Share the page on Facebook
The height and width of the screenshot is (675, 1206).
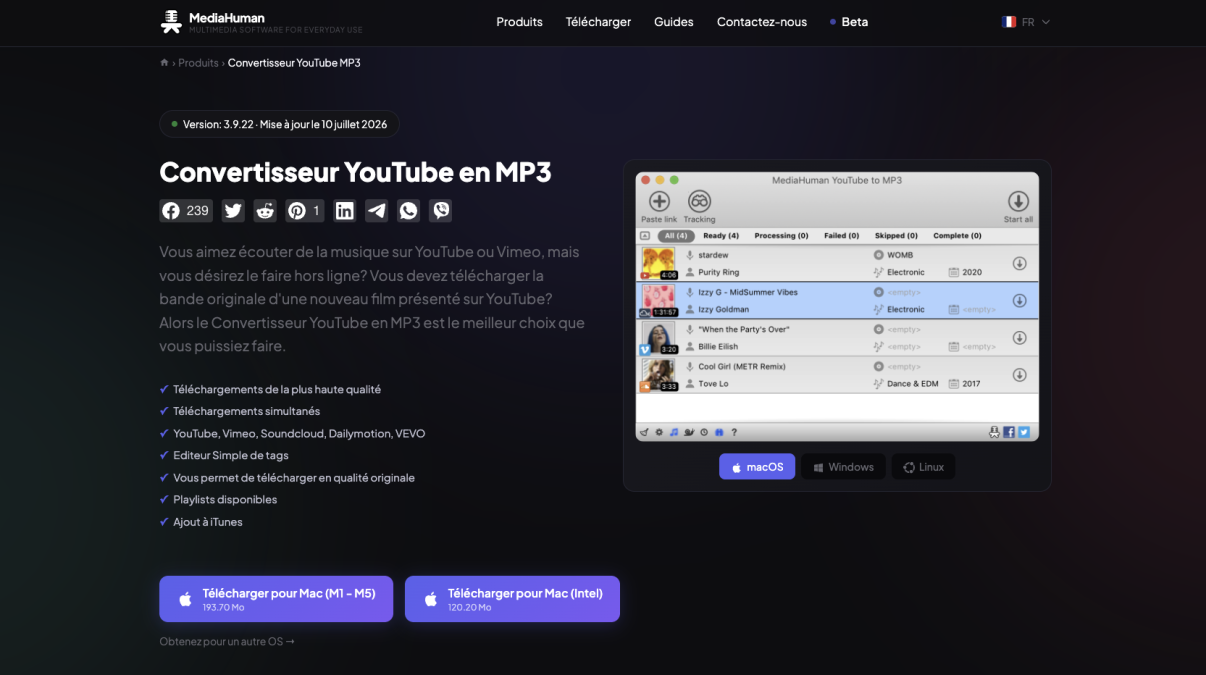(x=186, y=210)
